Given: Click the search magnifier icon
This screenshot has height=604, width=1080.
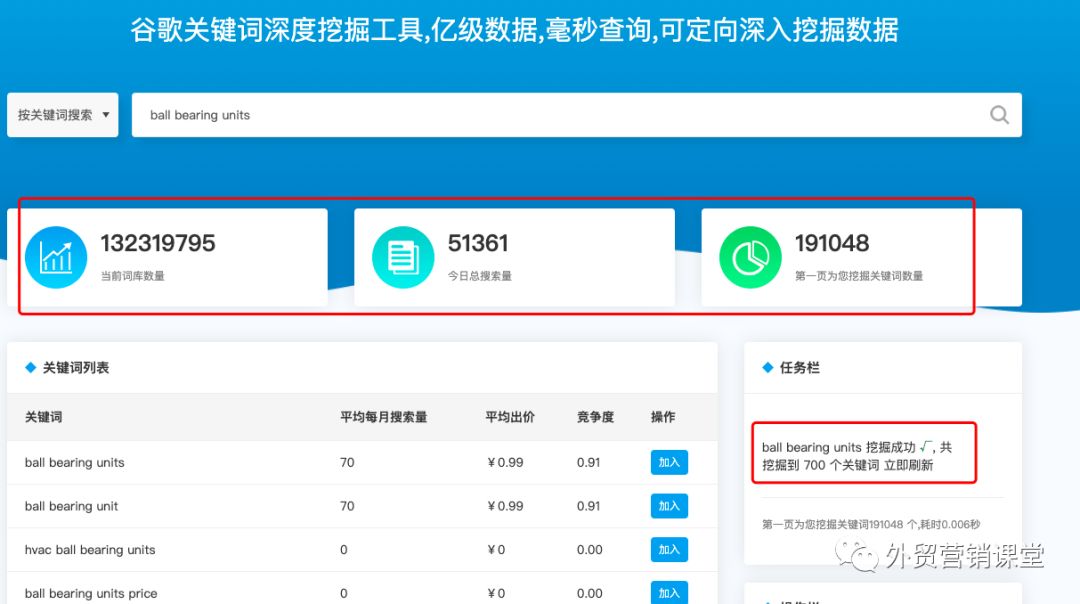Looking at the screenshot, I should 999,115.
